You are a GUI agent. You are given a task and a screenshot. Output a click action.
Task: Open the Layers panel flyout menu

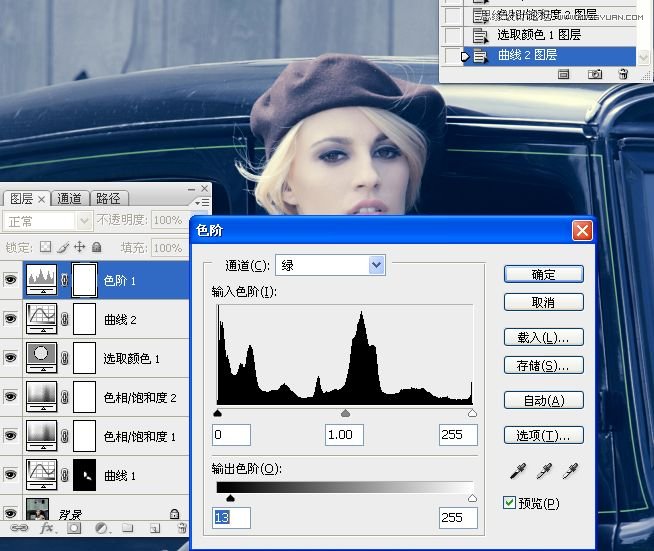[x=203, y=201]
